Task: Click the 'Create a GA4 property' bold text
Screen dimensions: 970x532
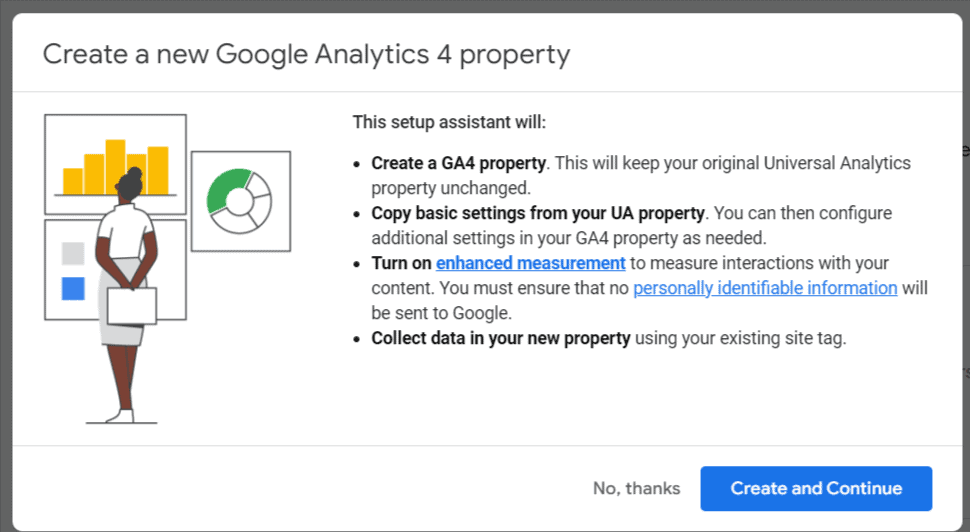Action: [x=458, y=163]
